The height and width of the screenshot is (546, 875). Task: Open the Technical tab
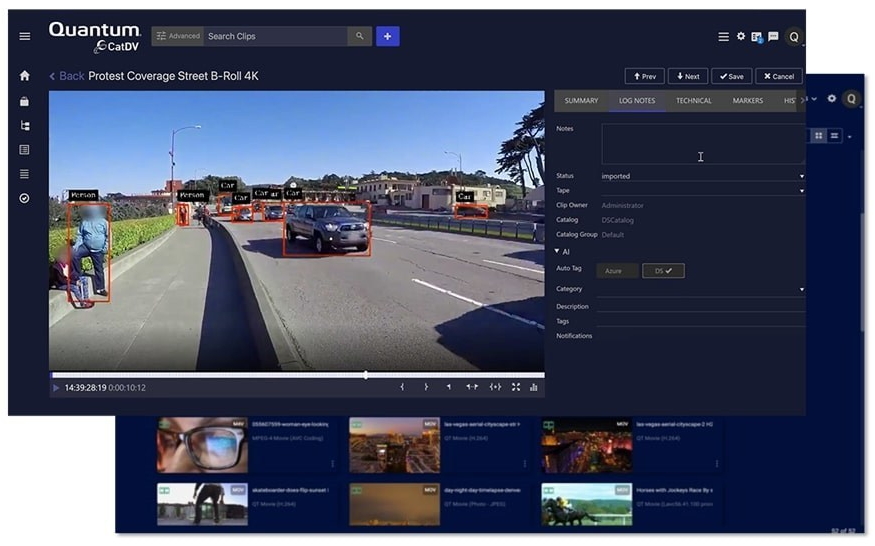[694, 100]
